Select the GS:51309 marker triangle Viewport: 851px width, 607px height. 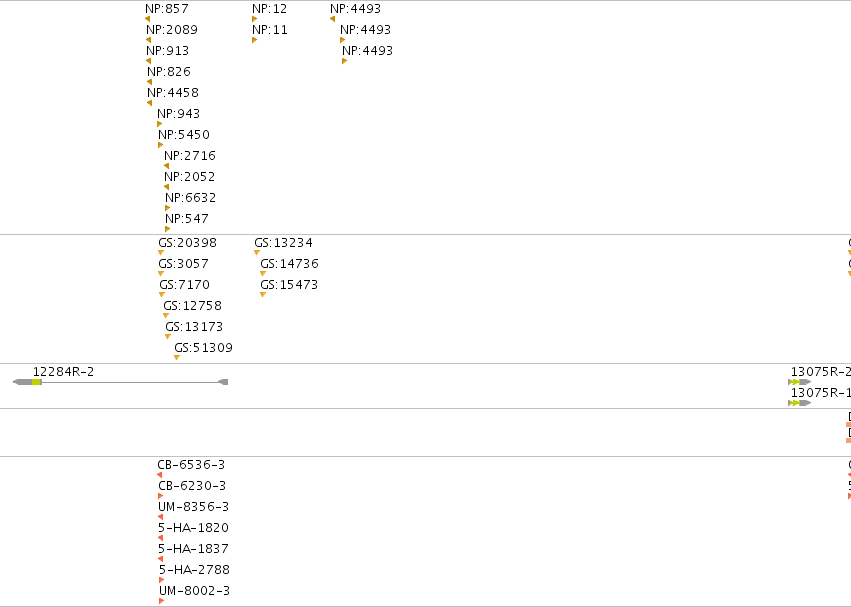pos(177,357)
